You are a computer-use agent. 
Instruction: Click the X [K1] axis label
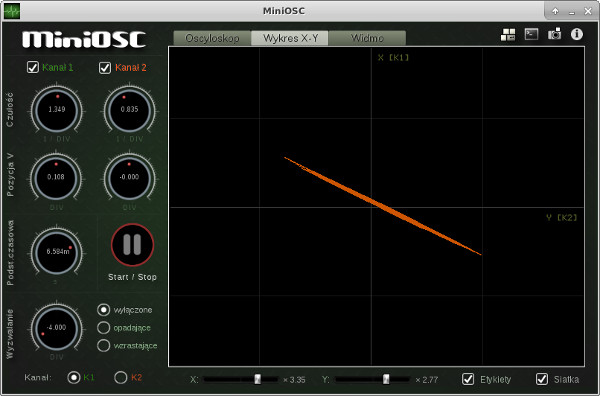tap(393, 58)
